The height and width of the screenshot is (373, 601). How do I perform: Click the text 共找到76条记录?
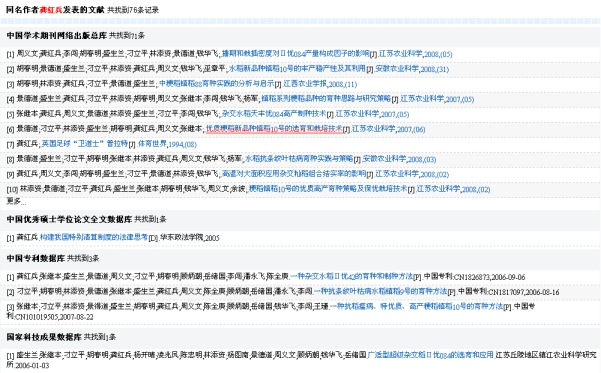coord(133,10)
